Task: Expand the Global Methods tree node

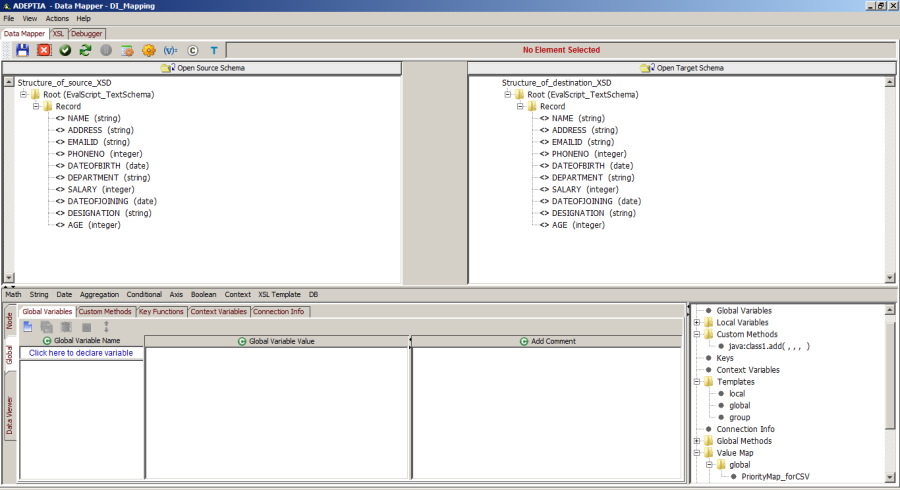Action: [697, 441]
